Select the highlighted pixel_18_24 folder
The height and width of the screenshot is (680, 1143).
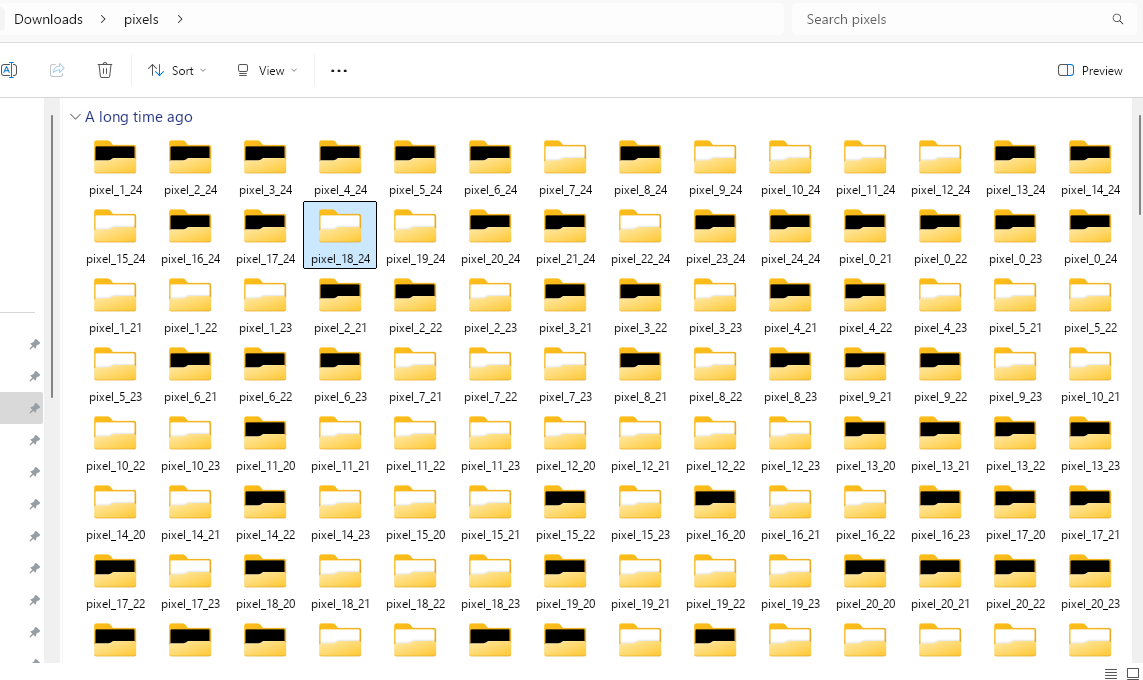340,235
